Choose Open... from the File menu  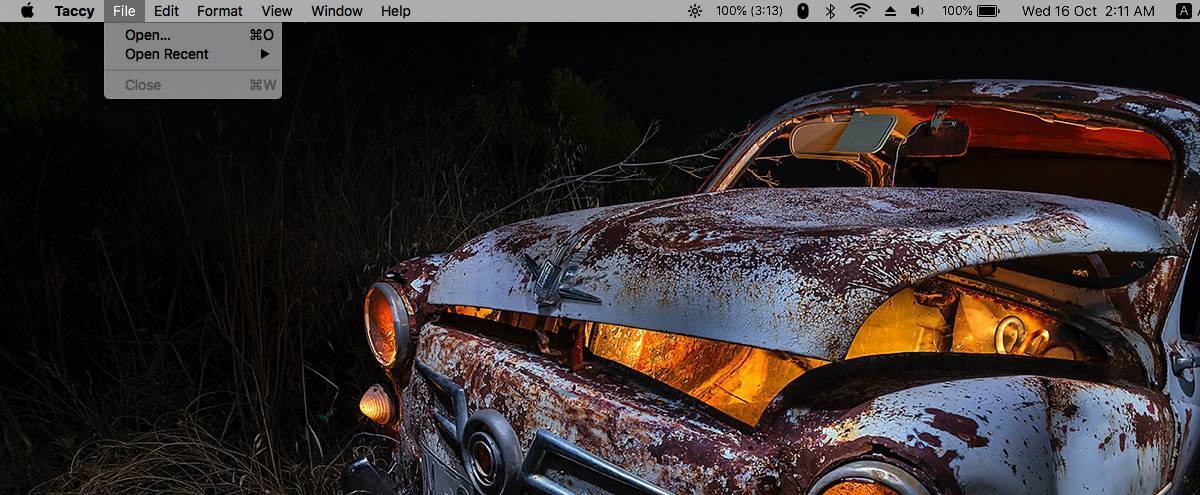point(193,35)
